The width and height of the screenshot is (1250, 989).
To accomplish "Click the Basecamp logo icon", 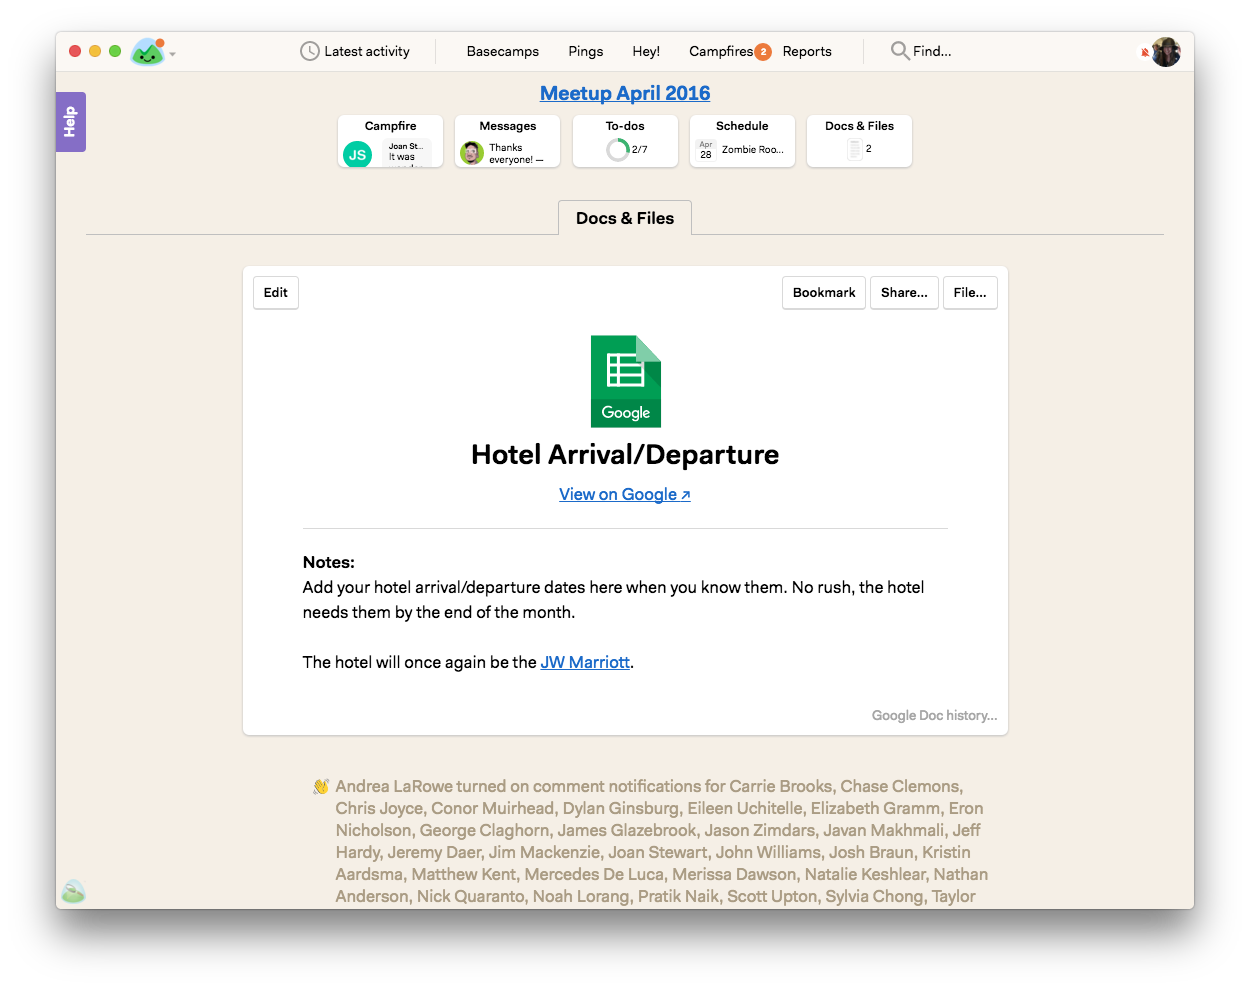I will [x=147, y=51].
